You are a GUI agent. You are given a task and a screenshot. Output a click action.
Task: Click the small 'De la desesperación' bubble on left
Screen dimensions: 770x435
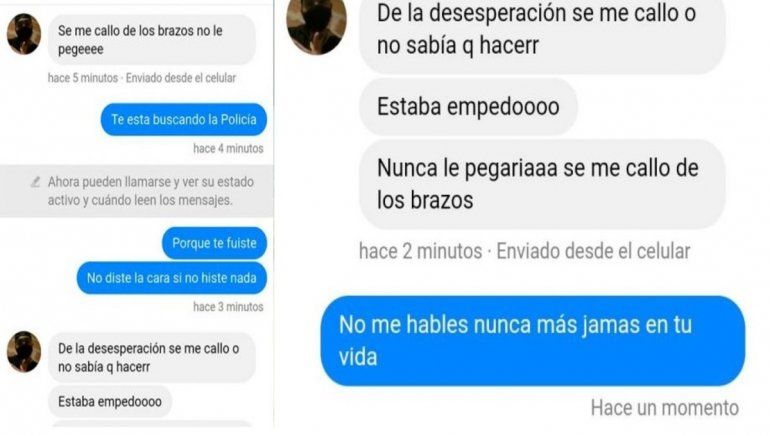click(152, 357)
